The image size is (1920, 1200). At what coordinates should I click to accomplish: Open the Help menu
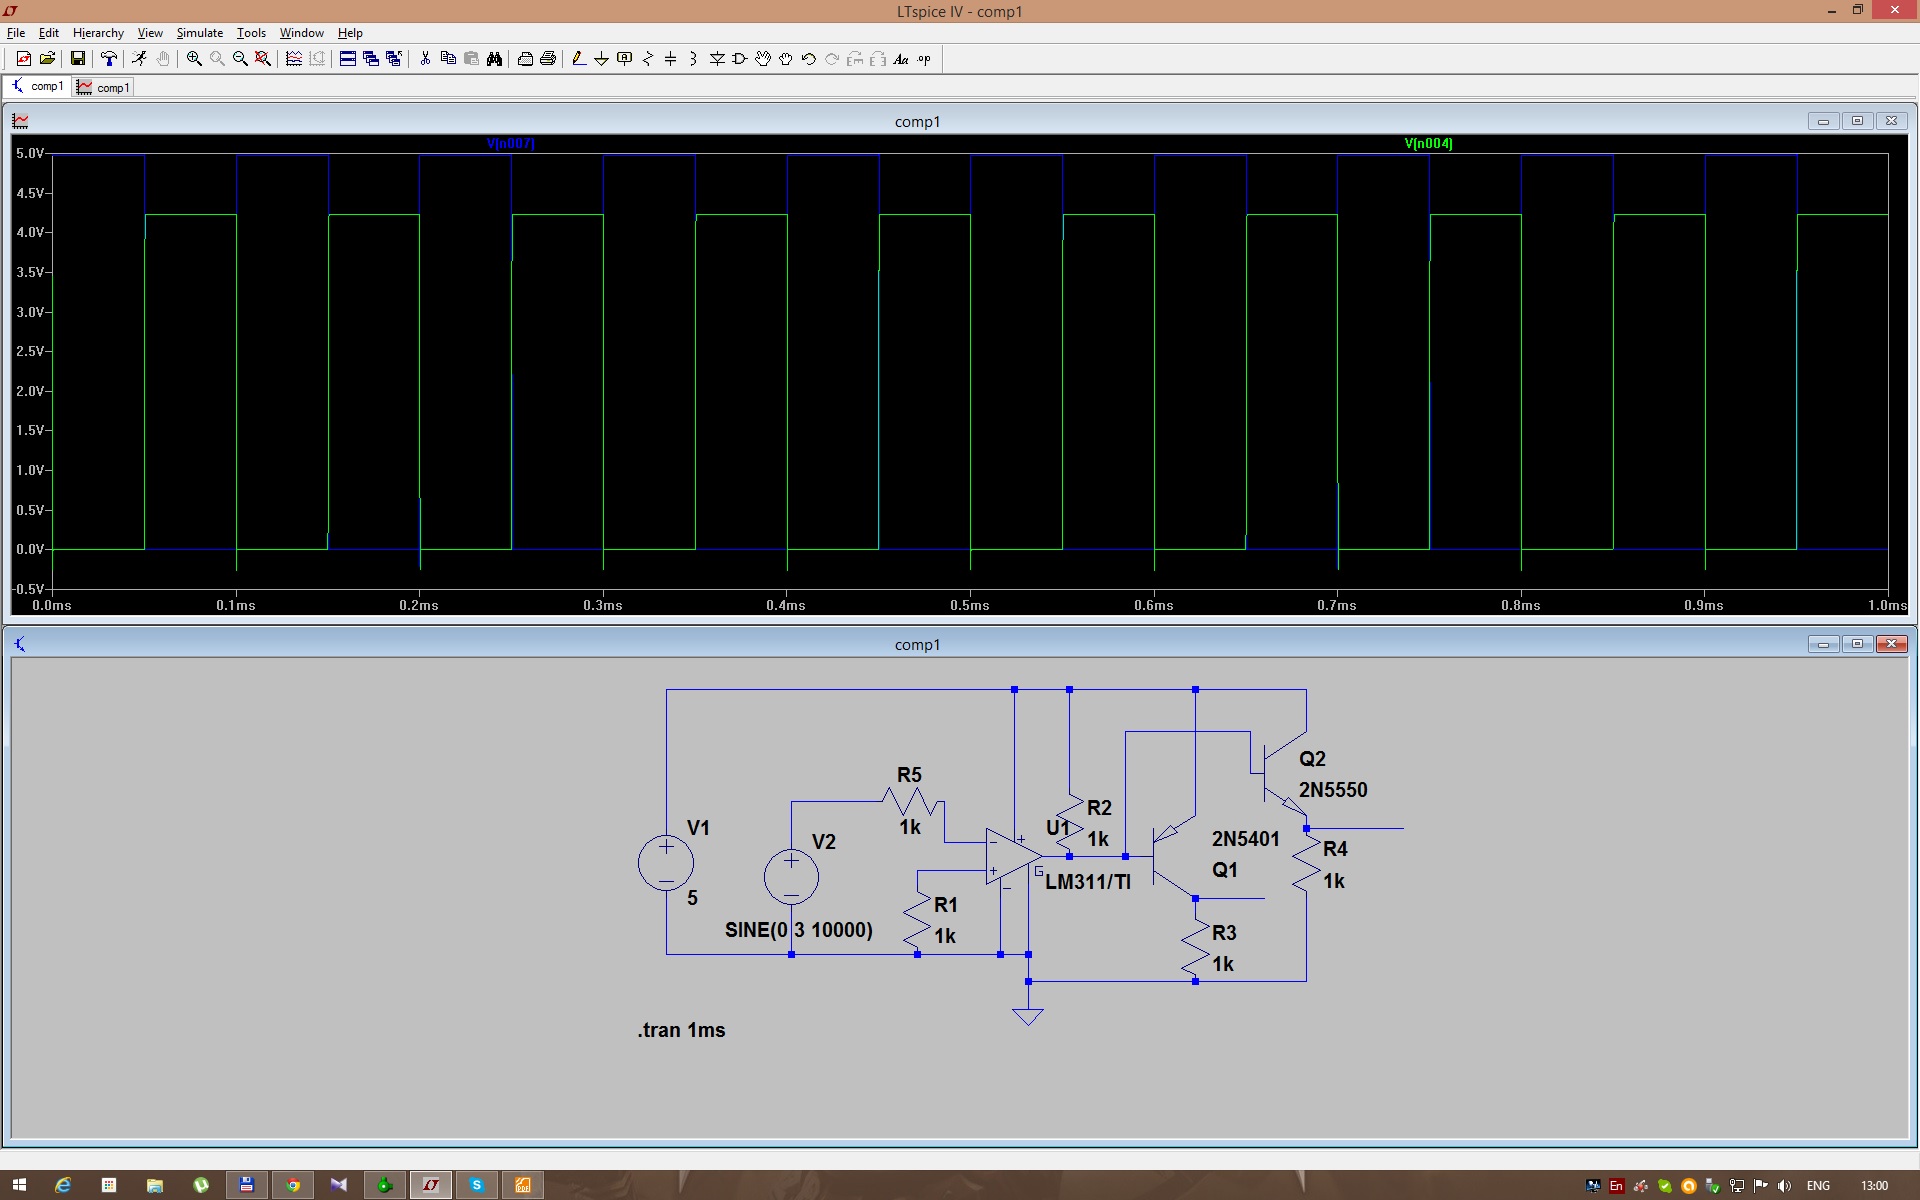tap(350, 33)
